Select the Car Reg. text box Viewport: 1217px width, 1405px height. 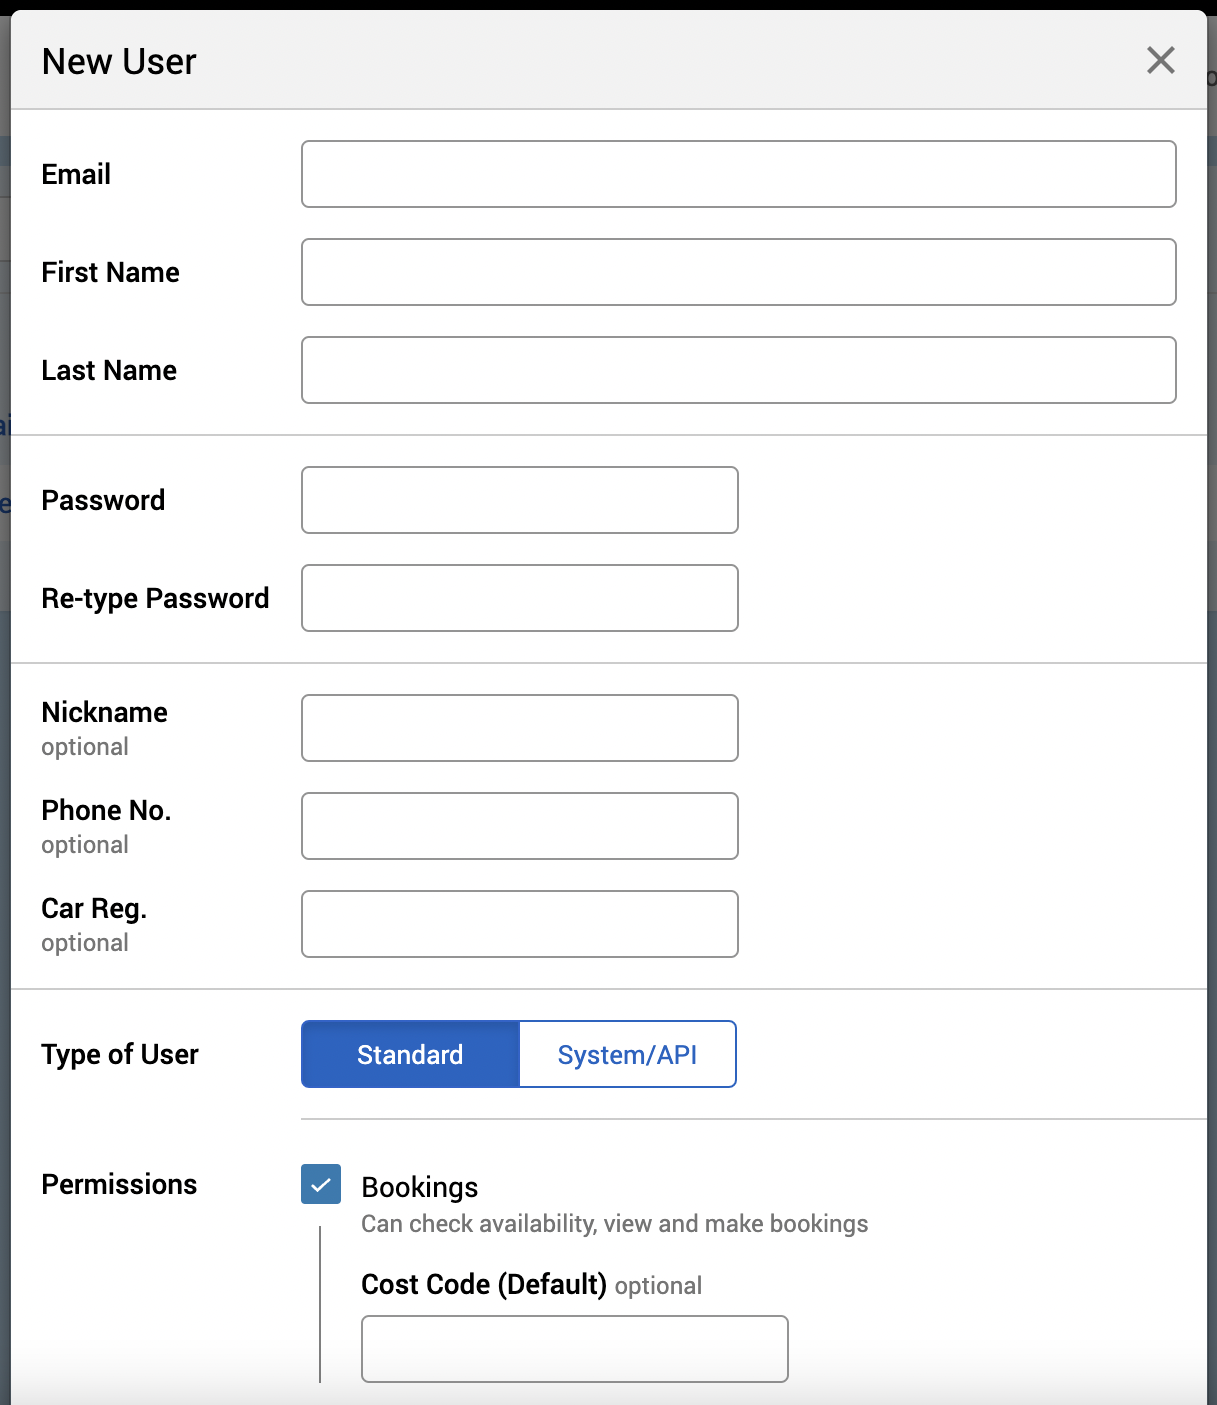(519, 924)
